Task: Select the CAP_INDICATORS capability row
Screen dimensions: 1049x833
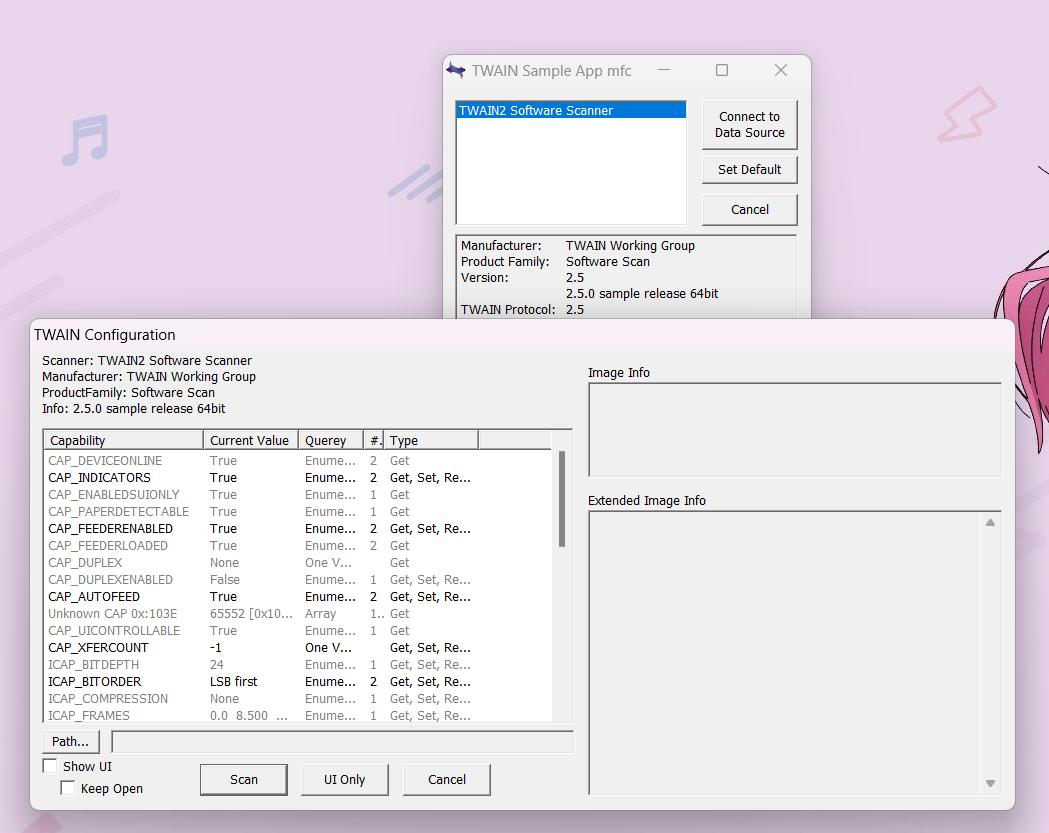Action: coord(298,478)
